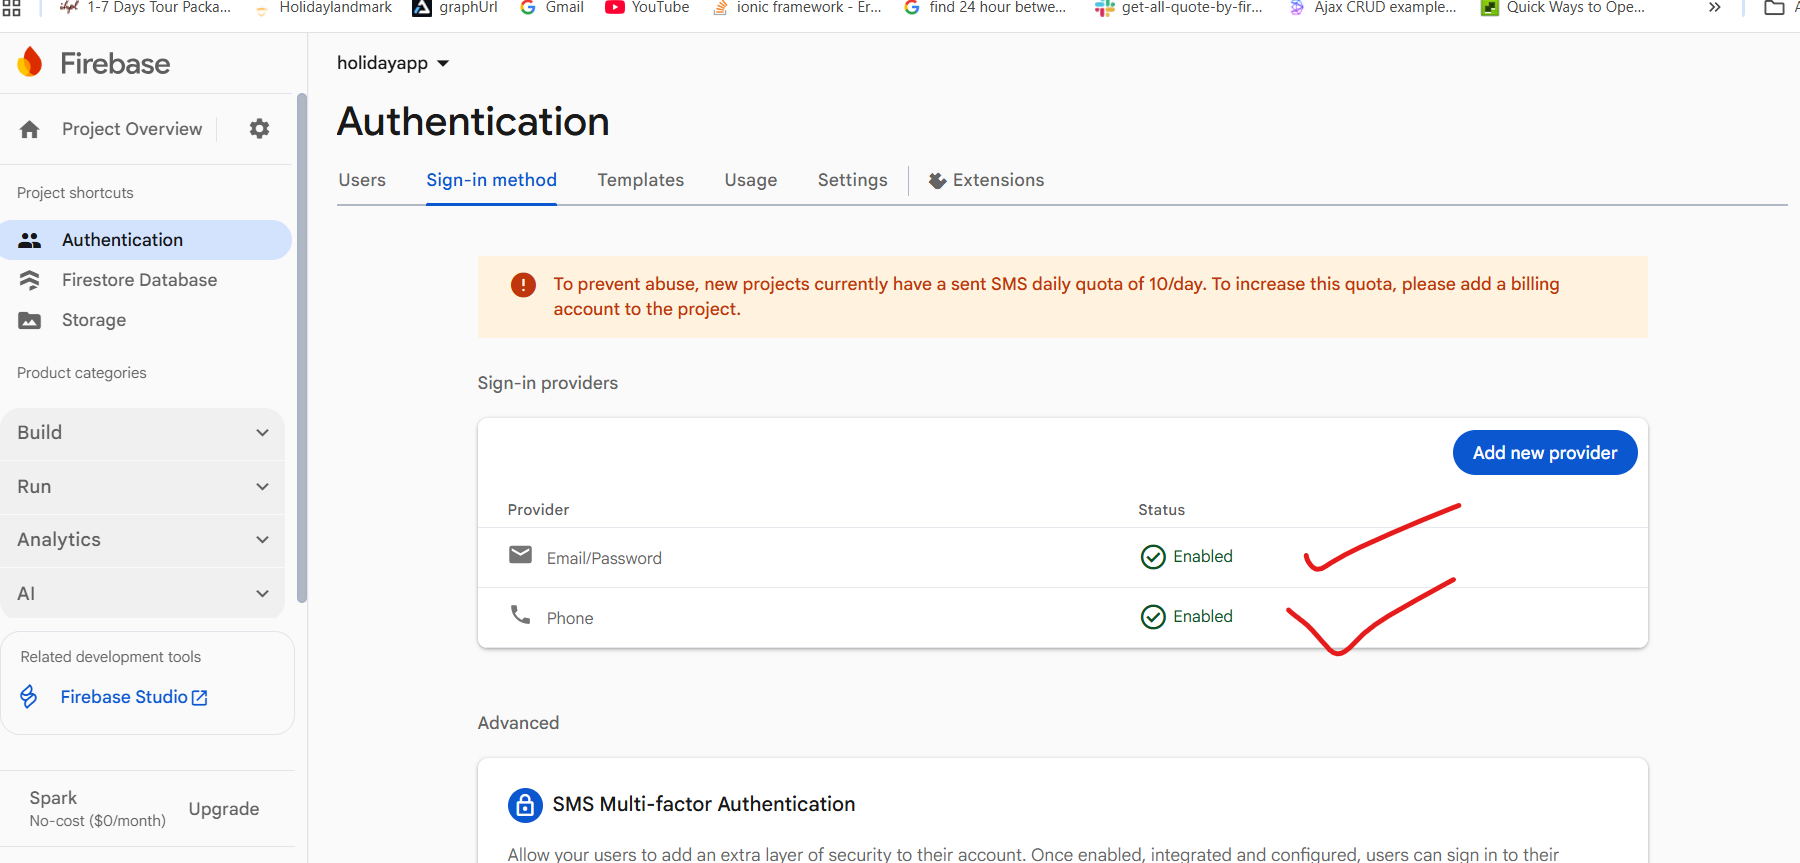The width and height of the screenshot is (1800, 863).
Task: Open the find 24 hour betwe bookmark
Action: [985, 8]
